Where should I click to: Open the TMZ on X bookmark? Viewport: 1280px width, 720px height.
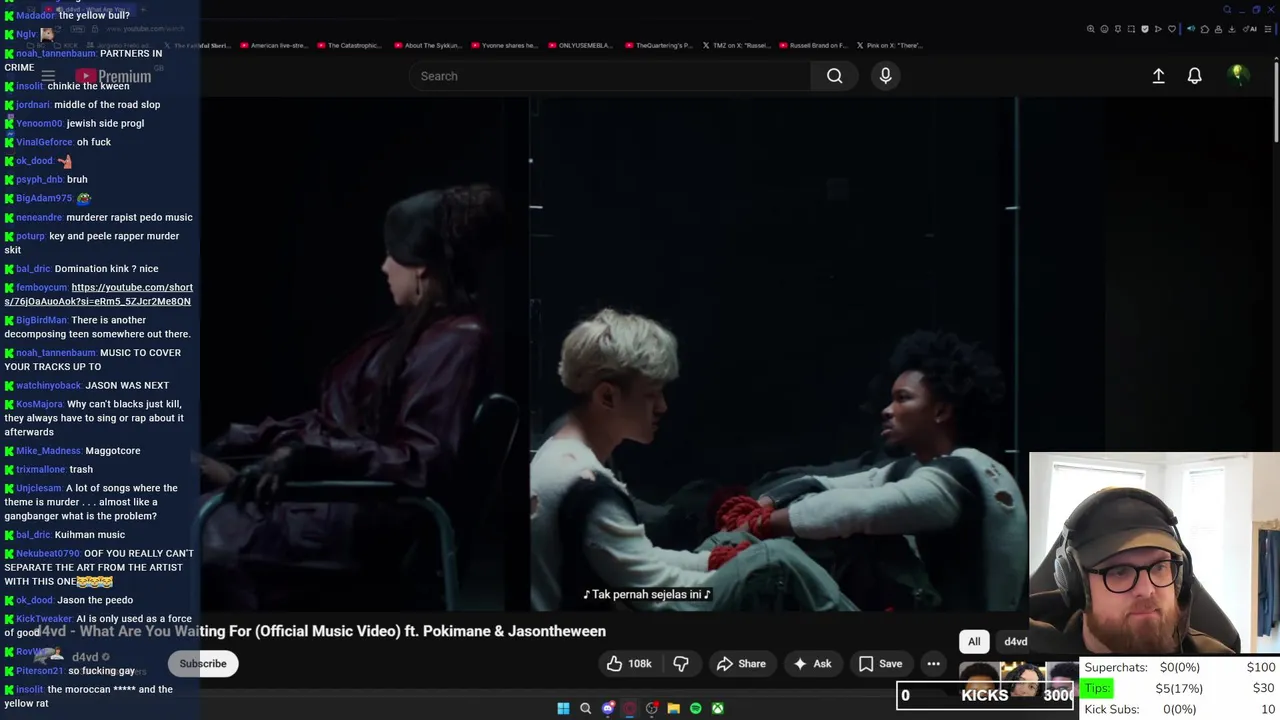736,45
